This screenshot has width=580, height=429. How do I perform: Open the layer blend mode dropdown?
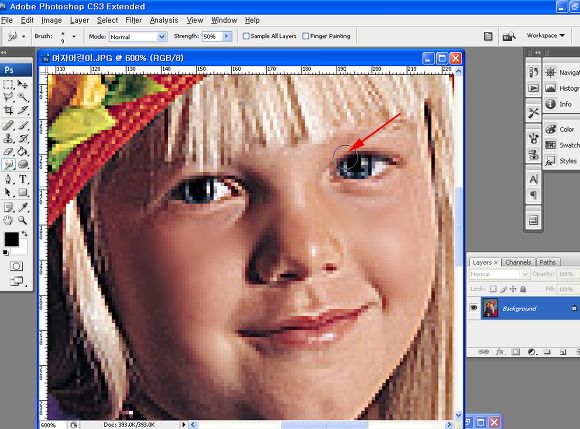coord(499,274)
